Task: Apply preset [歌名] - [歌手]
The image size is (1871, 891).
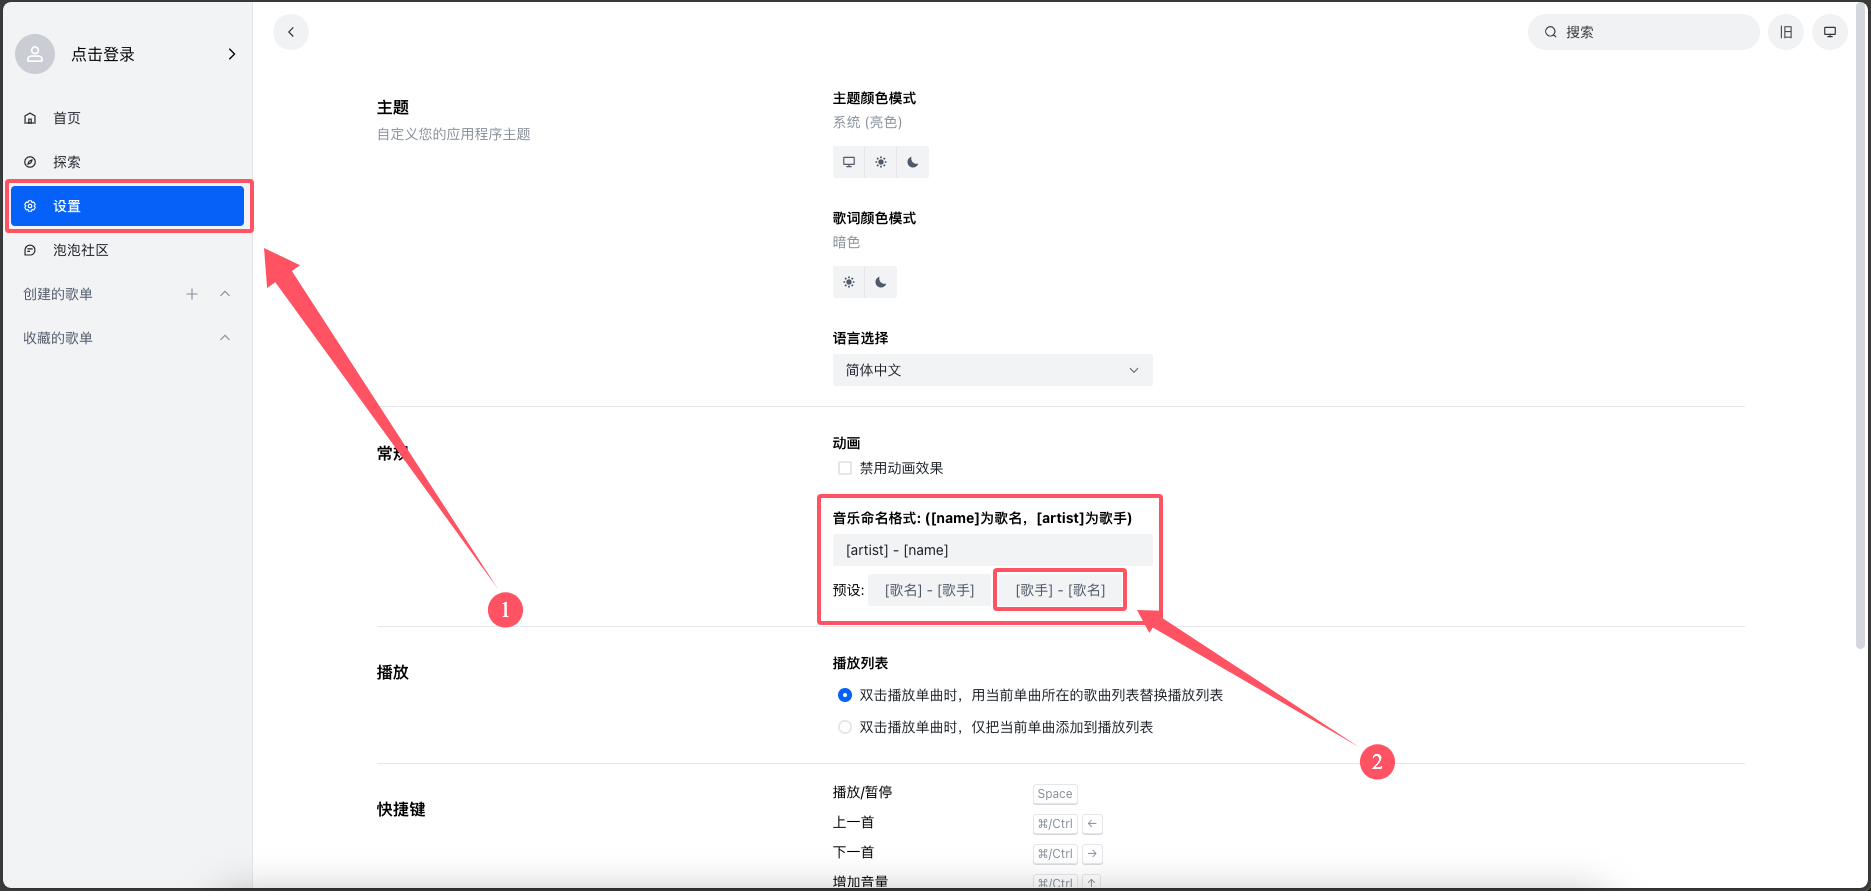Action: tap(930, 590)
